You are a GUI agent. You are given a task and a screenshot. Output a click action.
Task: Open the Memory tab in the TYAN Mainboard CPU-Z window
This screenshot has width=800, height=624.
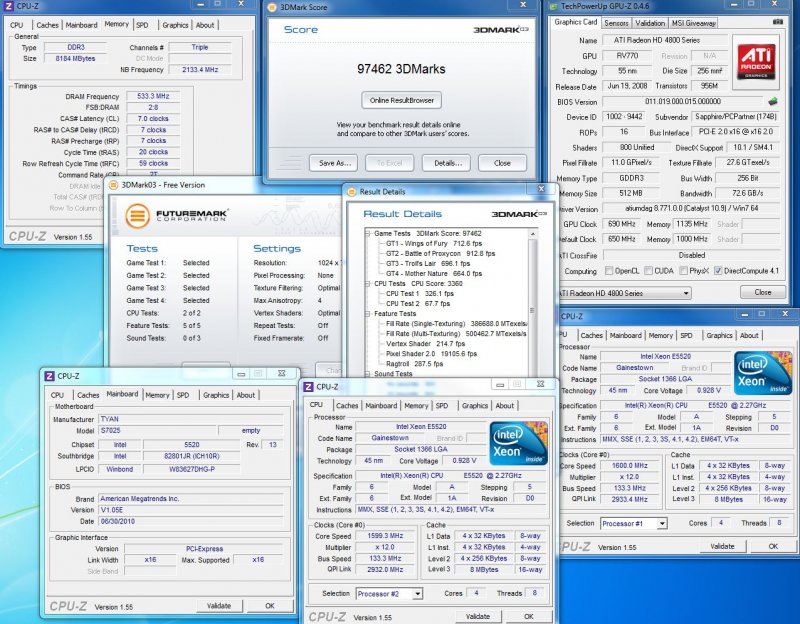[157, 395]
